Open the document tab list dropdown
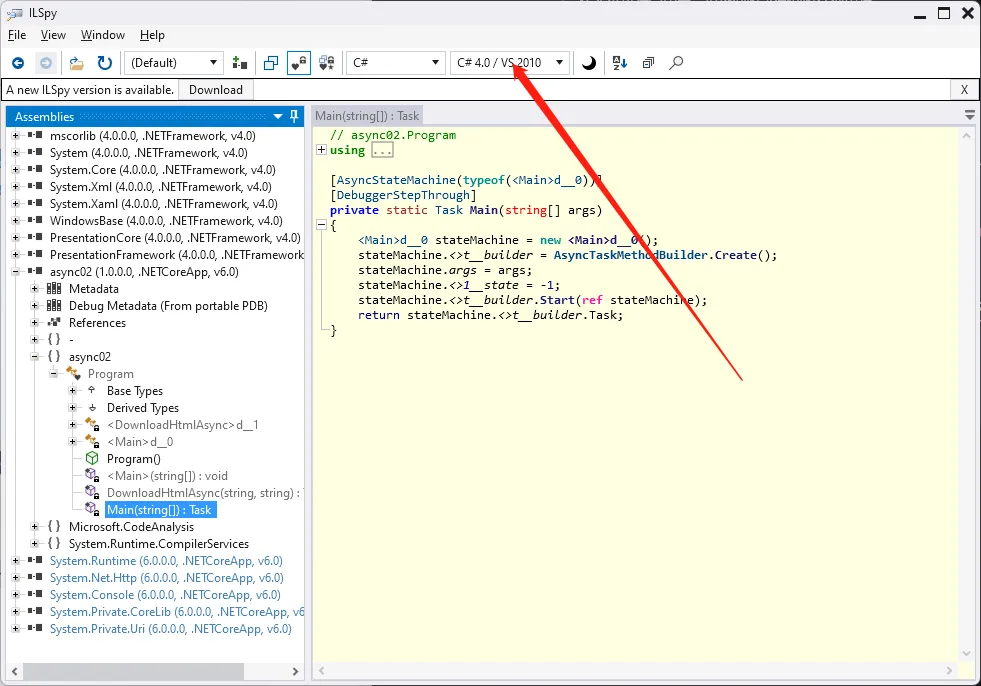Screen dimensions: 981x686 pyautogui.click(x=970, y=115)
